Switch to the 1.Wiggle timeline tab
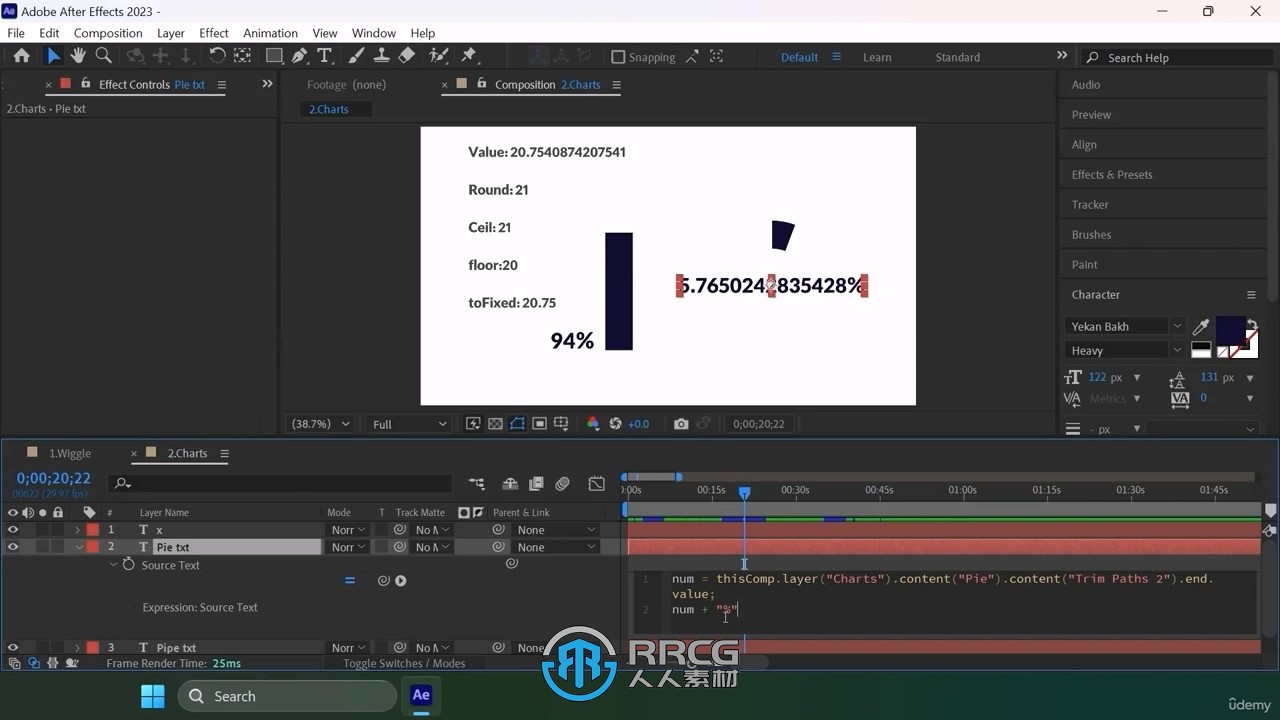 (x=70, y=453)
